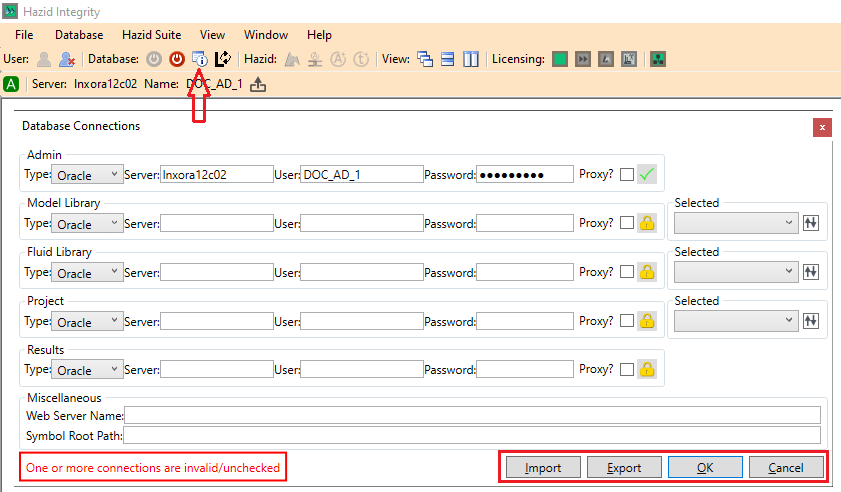Click the export icon beside the server name
The height and width of the screenshot is (492, 841).
click(258, 84)
